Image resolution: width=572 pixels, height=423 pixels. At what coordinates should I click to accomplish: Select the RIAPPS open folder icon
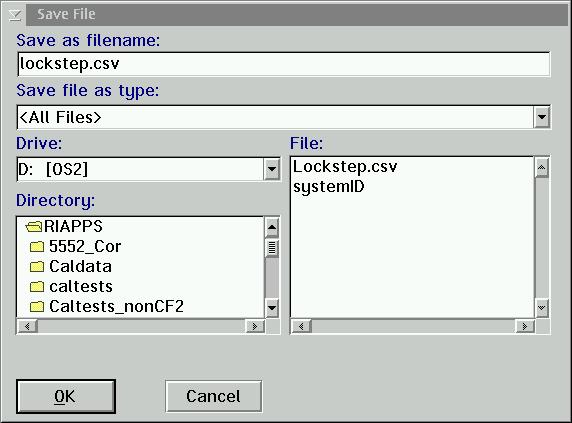34,227
